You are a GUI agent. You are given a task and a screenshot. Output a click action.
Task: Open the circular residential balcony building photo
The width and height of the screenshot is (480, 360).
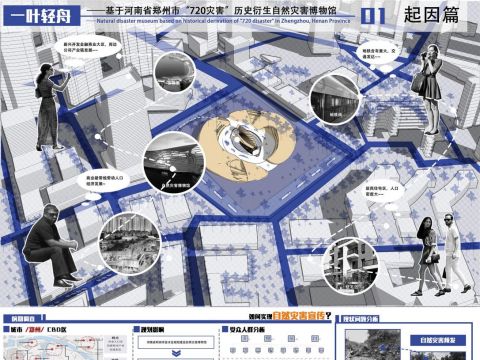pos(350,266)
